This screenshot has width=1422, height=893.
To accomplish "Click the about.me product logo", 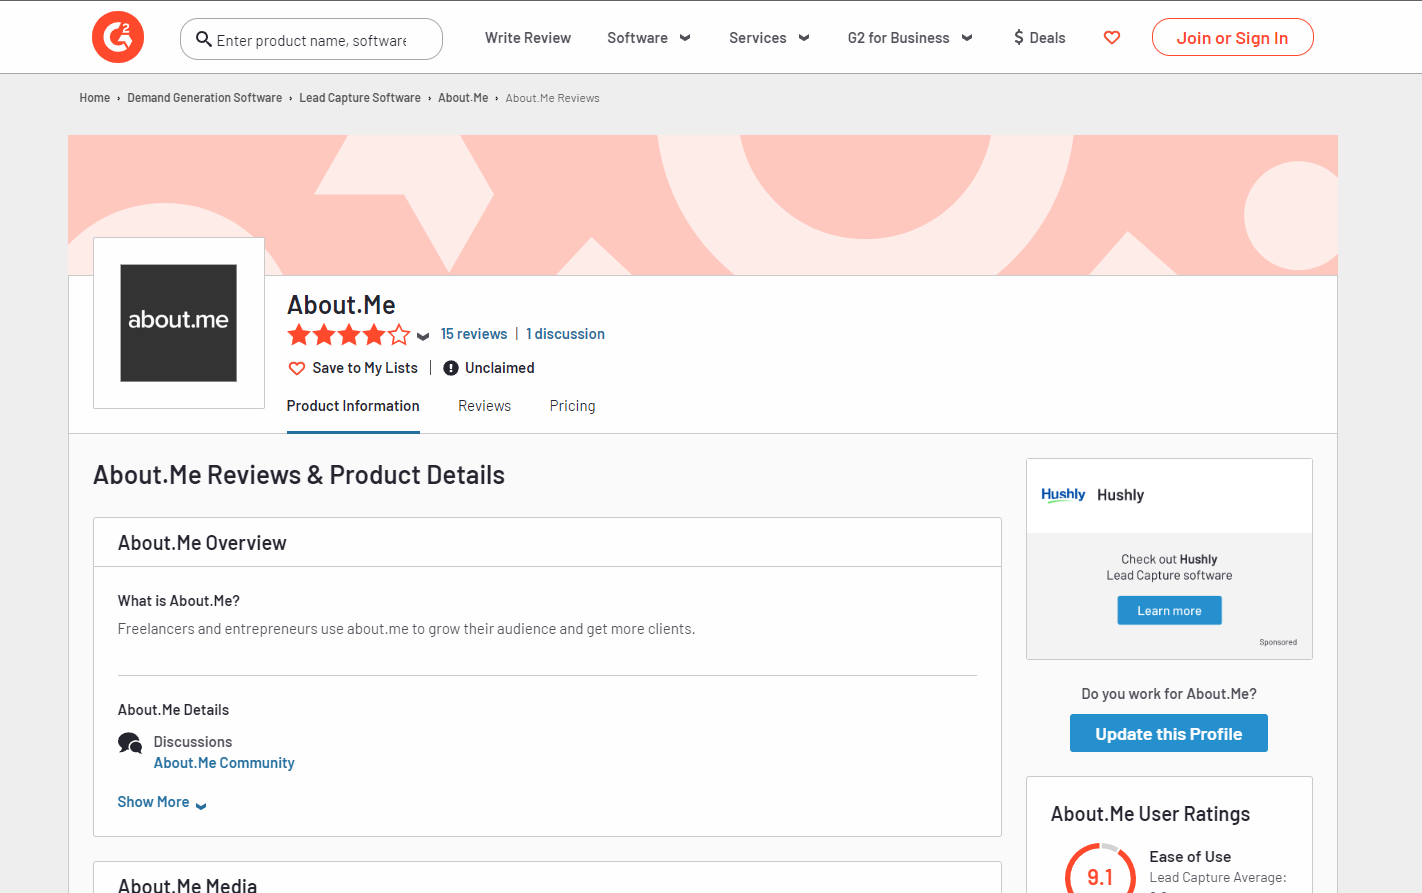I will point(179,323).
